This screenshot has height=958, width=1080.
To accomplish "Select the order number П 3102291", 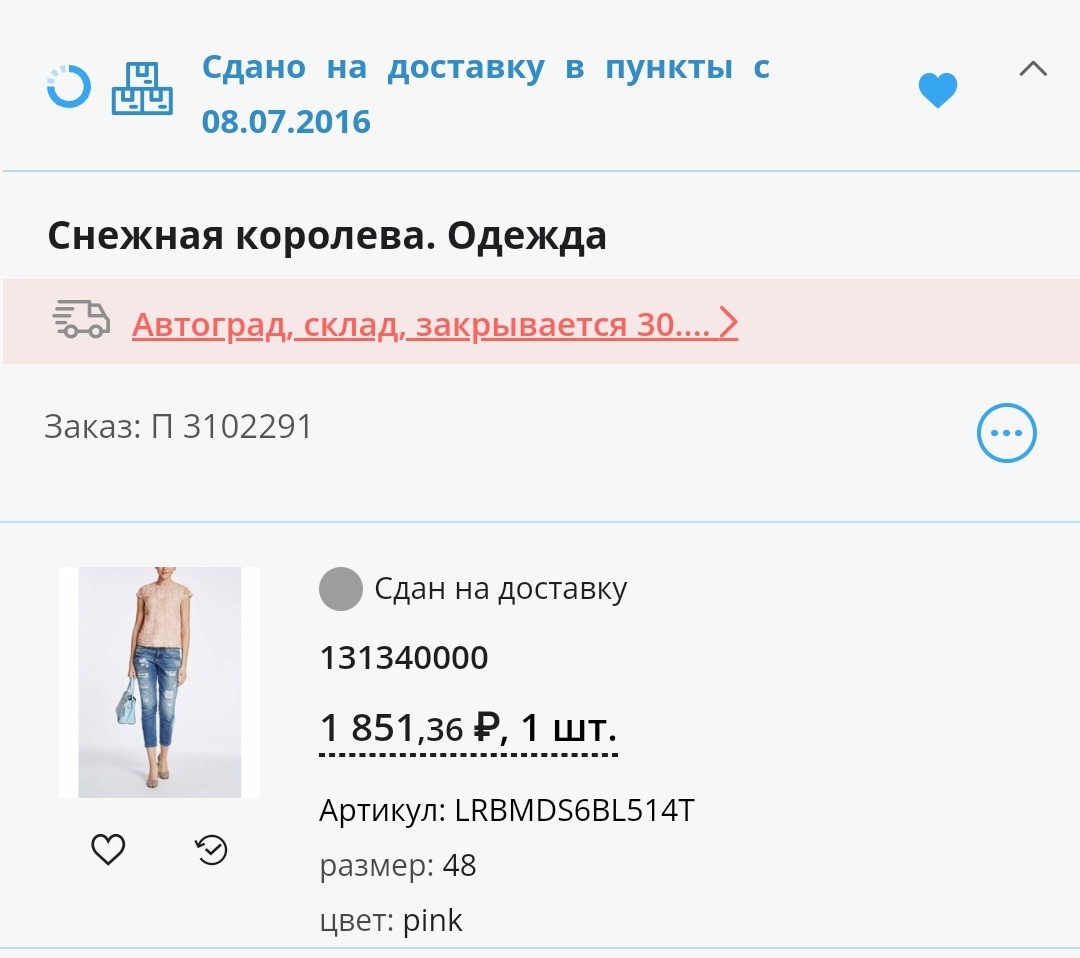I will [x=231, y=426].
